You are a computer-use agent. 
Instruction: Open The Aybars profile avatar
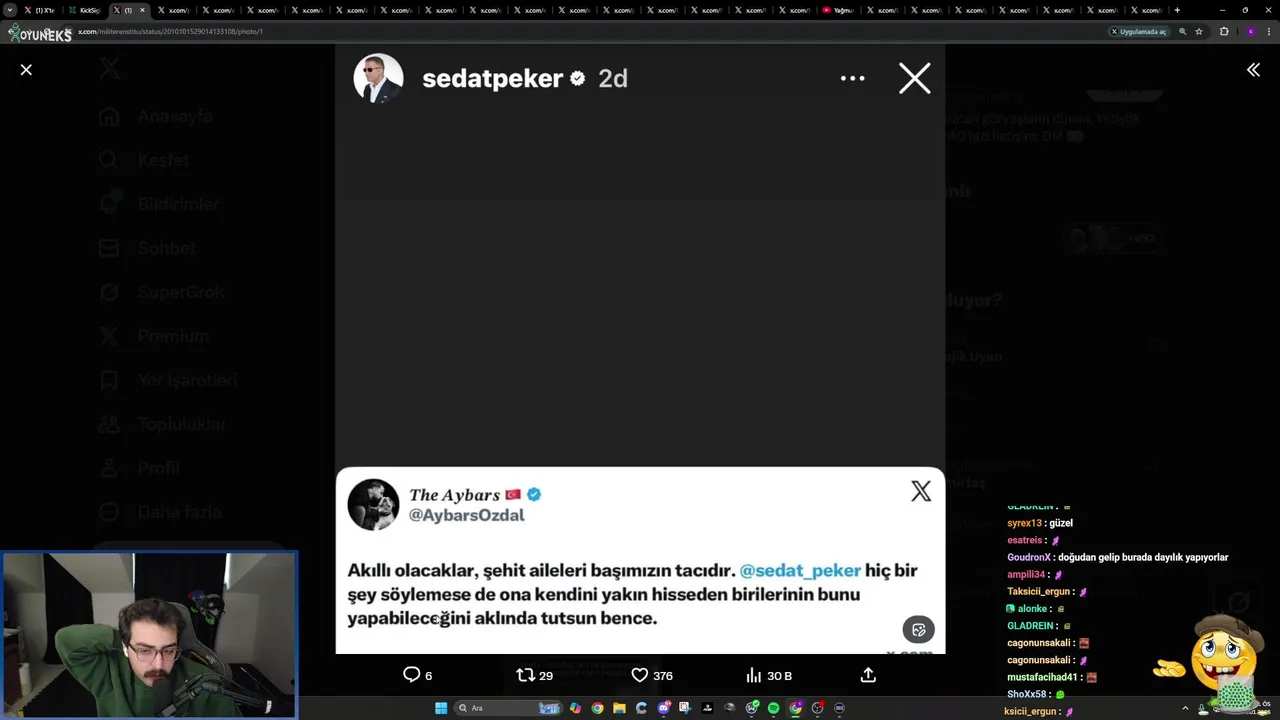click(373, 504)
